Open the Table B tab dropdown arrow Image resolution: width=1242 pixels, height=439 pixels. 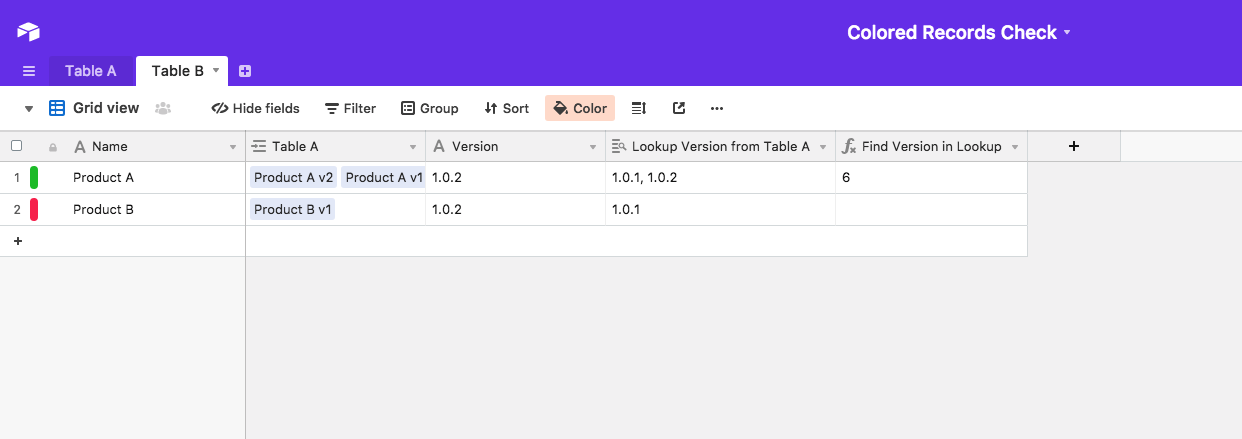point(216,70)
